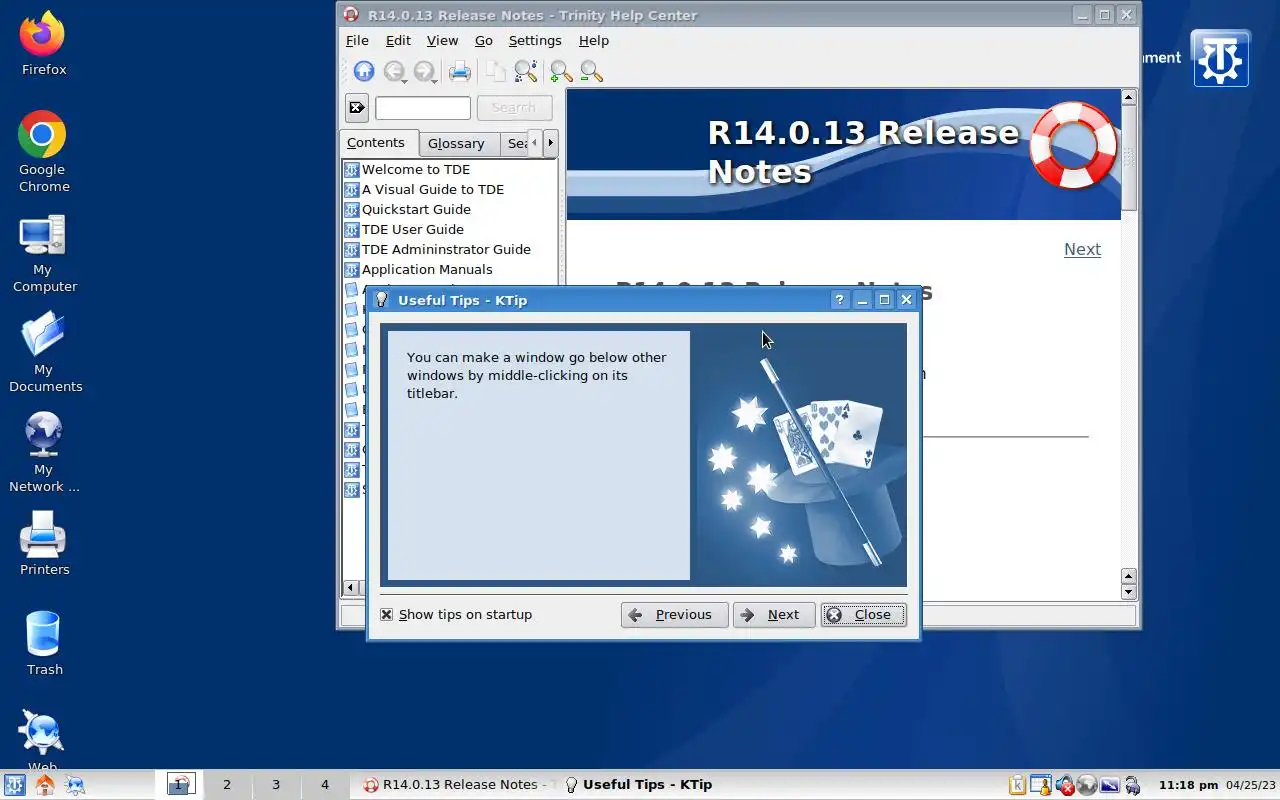1280x800 pixels.
Task: Click the Back arrow in Help Center toolbar
Action: coord(393,71)
